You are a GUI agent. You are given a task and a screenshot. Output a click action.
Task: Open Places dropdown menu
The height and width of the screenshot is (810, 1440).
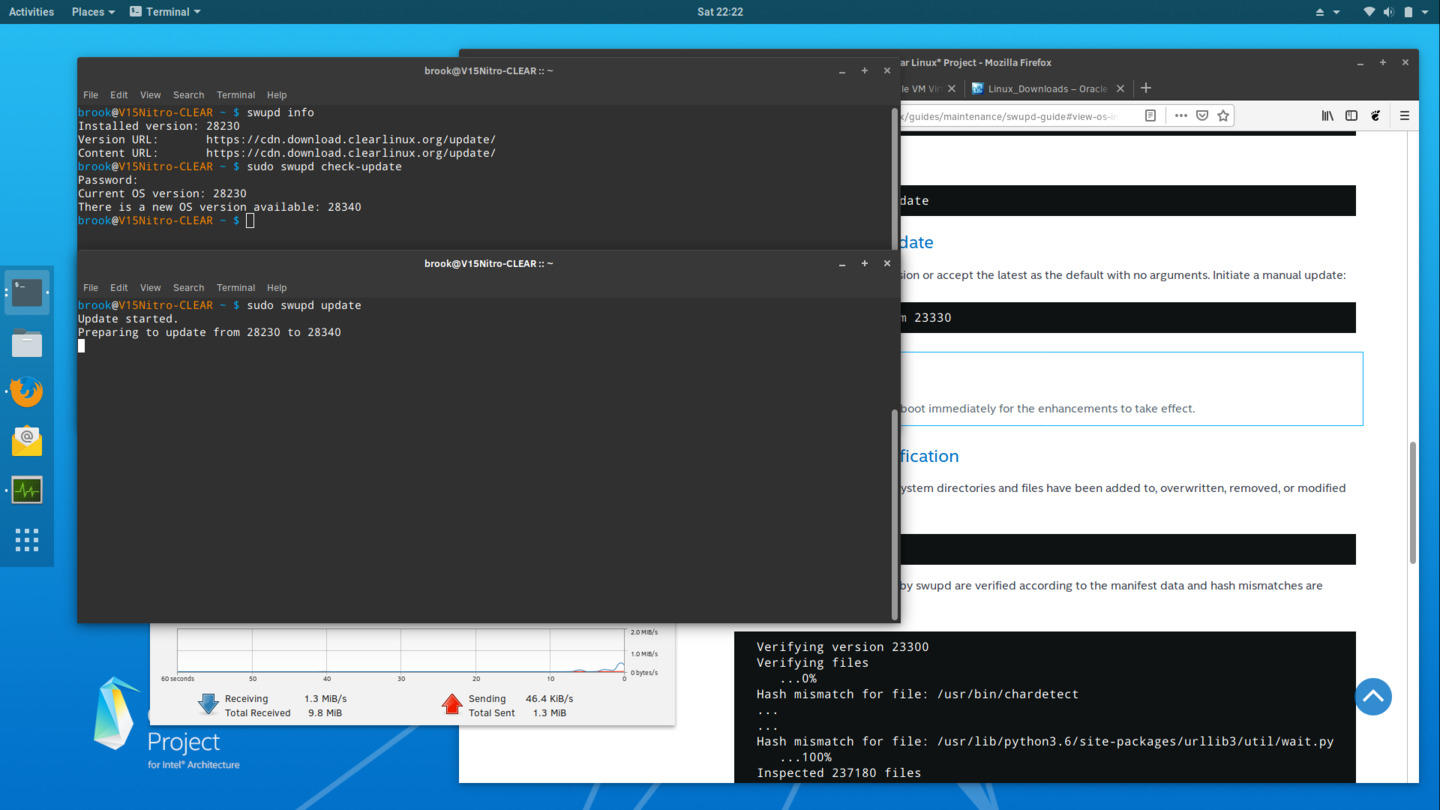[93, 12]
